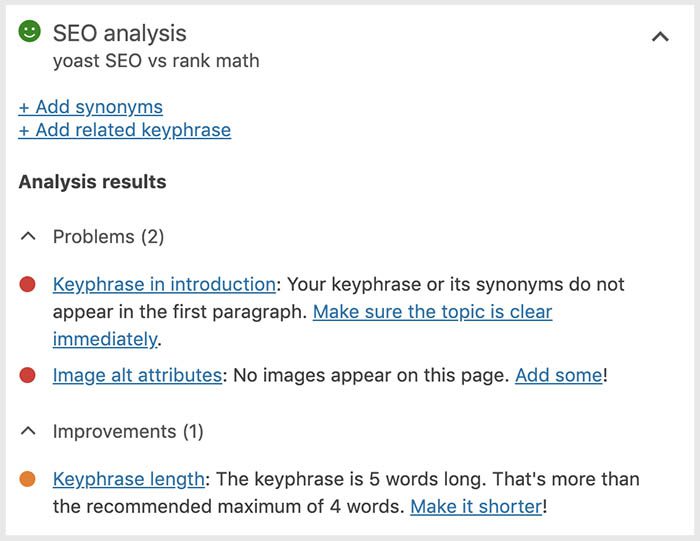Click the Problems (2) label
This screenshot has width=700, height=541.
[x=108, y=237]
